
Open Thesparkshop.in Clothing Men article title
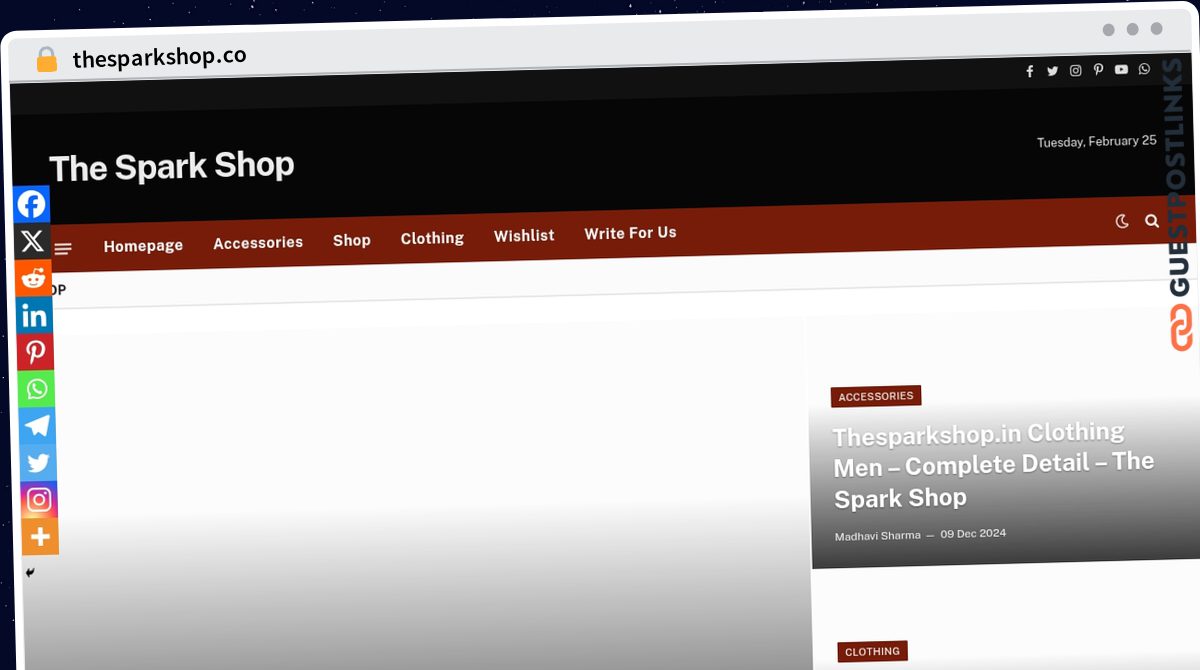point(994,465)
